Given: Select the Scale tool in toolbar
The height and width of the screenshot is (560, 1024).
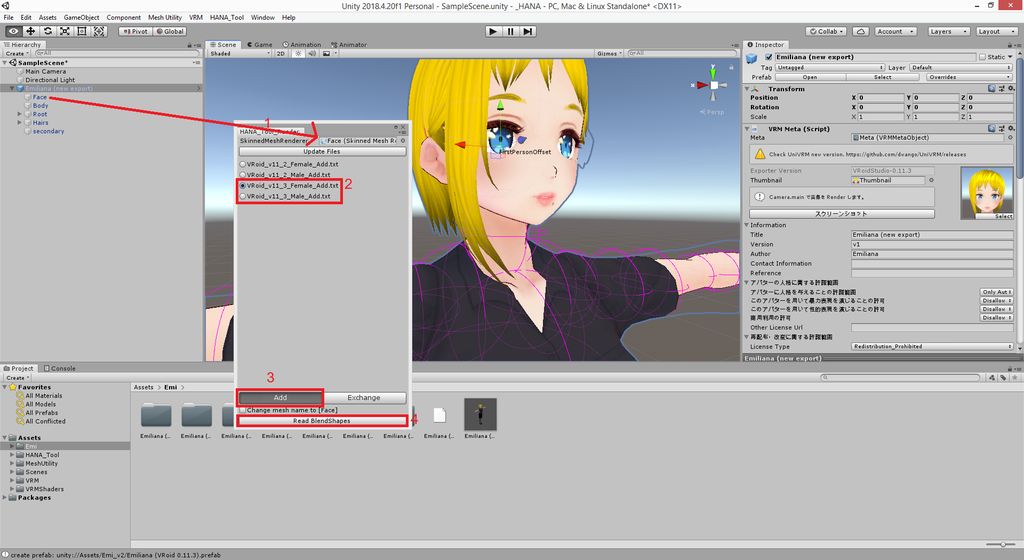Looking at the screenshot, I should click(64, 31).
